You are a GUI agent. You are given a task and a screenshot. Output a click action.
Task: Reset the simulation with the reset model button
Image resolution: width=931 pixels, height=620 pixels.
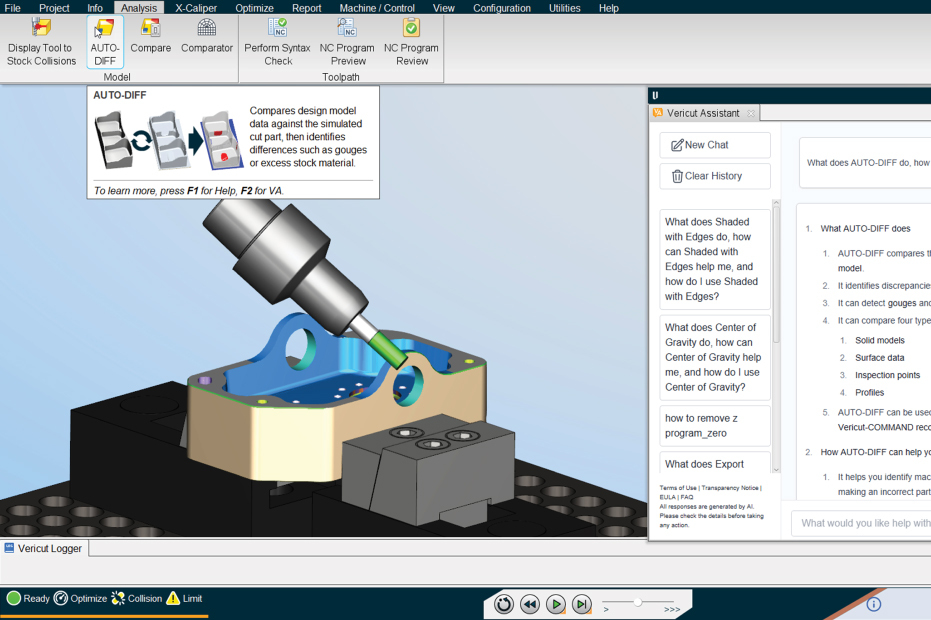point(504,605)
